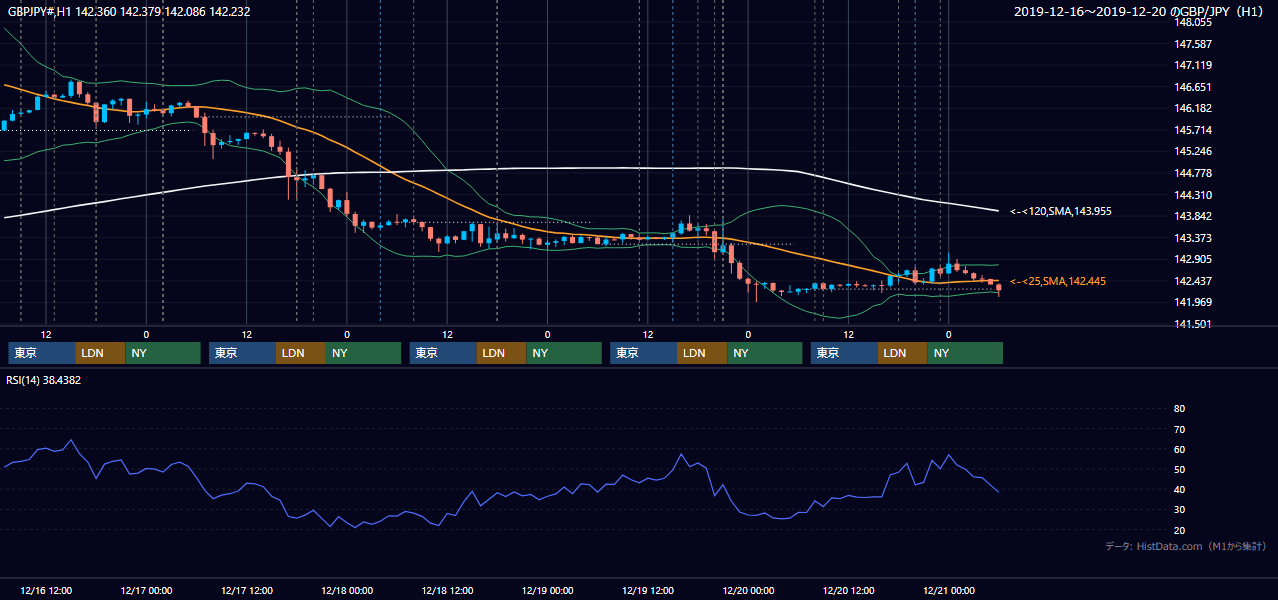This screenshot has width=1278, height=600.
Task: Click the RSI 60 scale value
Action: pos(1179,449)
